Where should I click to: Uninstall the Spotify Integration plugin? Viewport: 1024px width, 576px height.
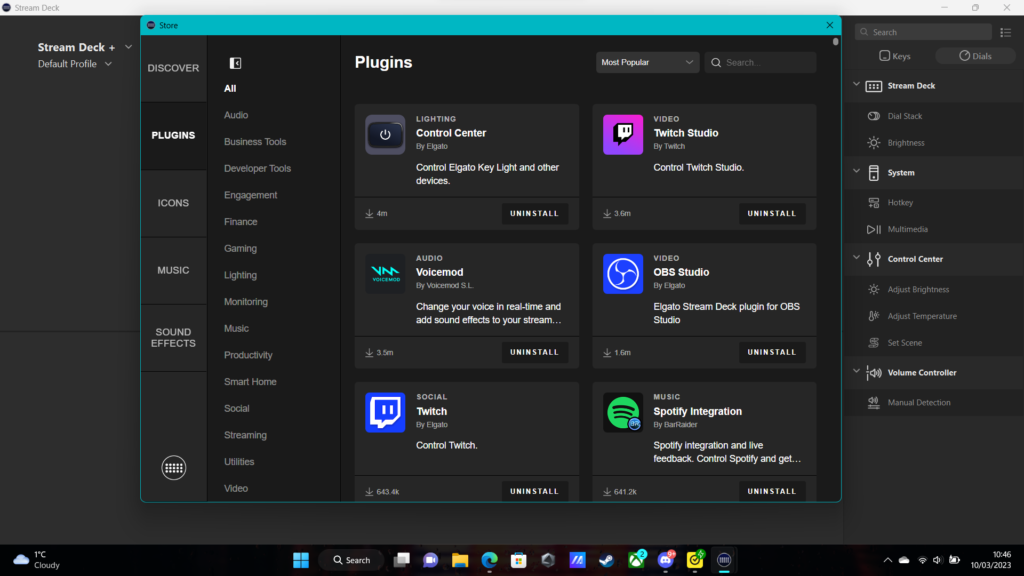[x=772, y=491]
